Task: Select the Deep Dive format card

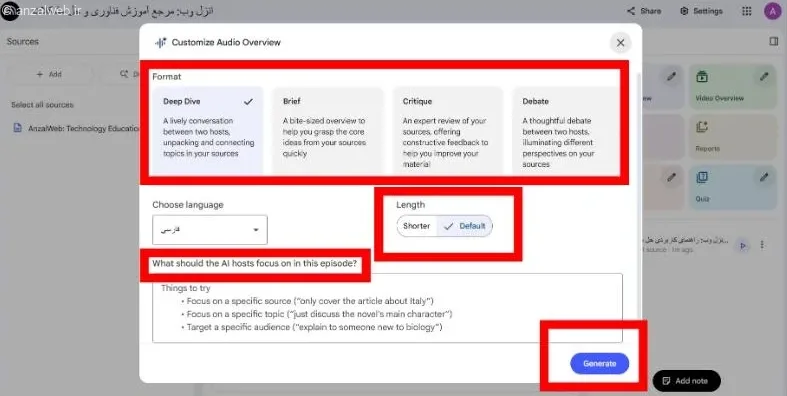Action: point(208,130)
